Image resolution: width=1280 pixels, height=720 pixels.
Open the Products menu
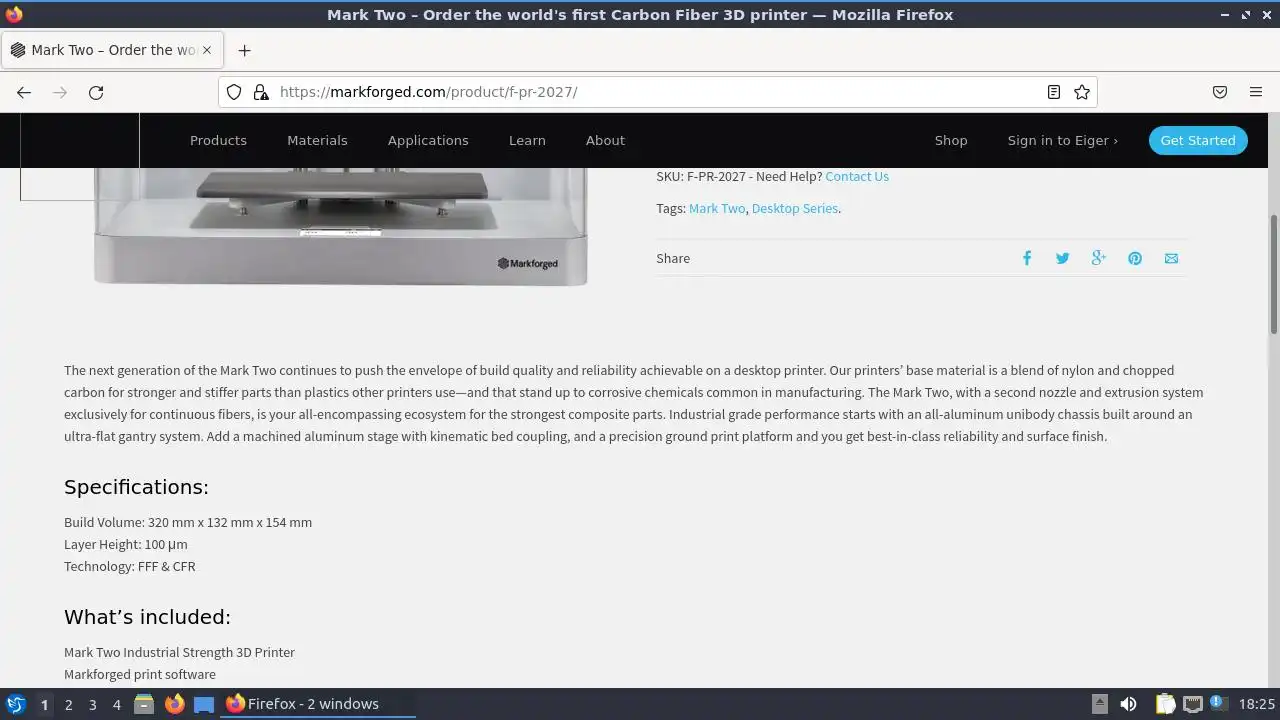click(x=218, y=140)
